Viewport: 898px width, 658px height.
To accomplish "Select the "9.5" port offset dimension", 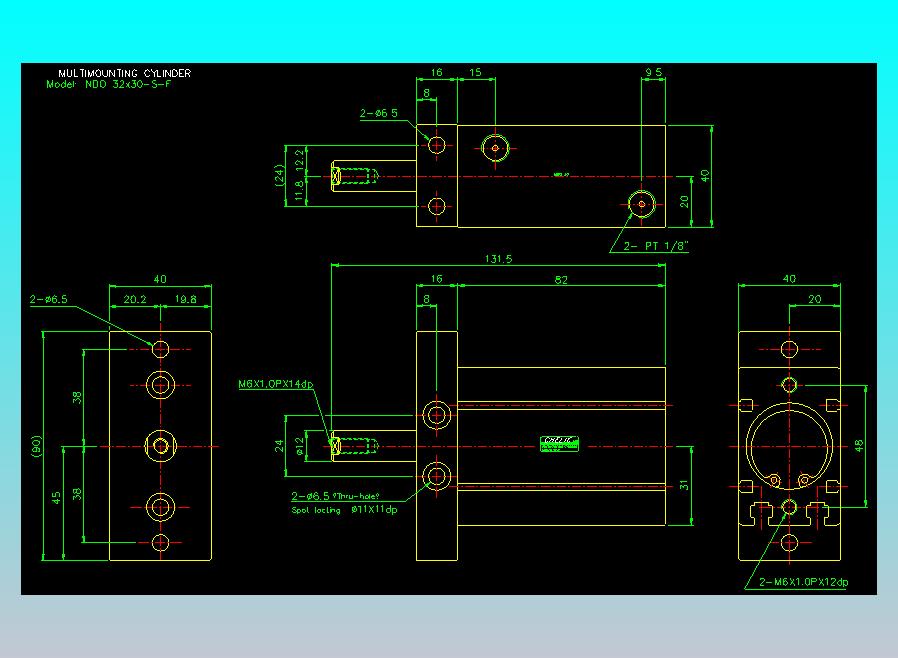I will pos(653,72).
